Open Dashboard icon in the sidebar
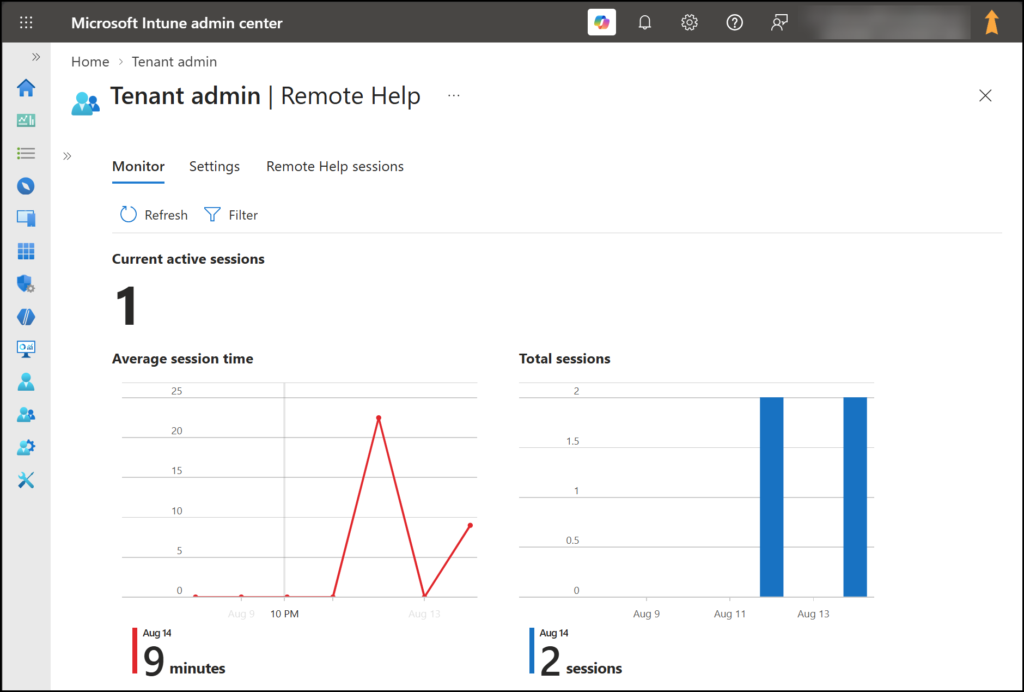The image size is (1024, 692). 26,120
